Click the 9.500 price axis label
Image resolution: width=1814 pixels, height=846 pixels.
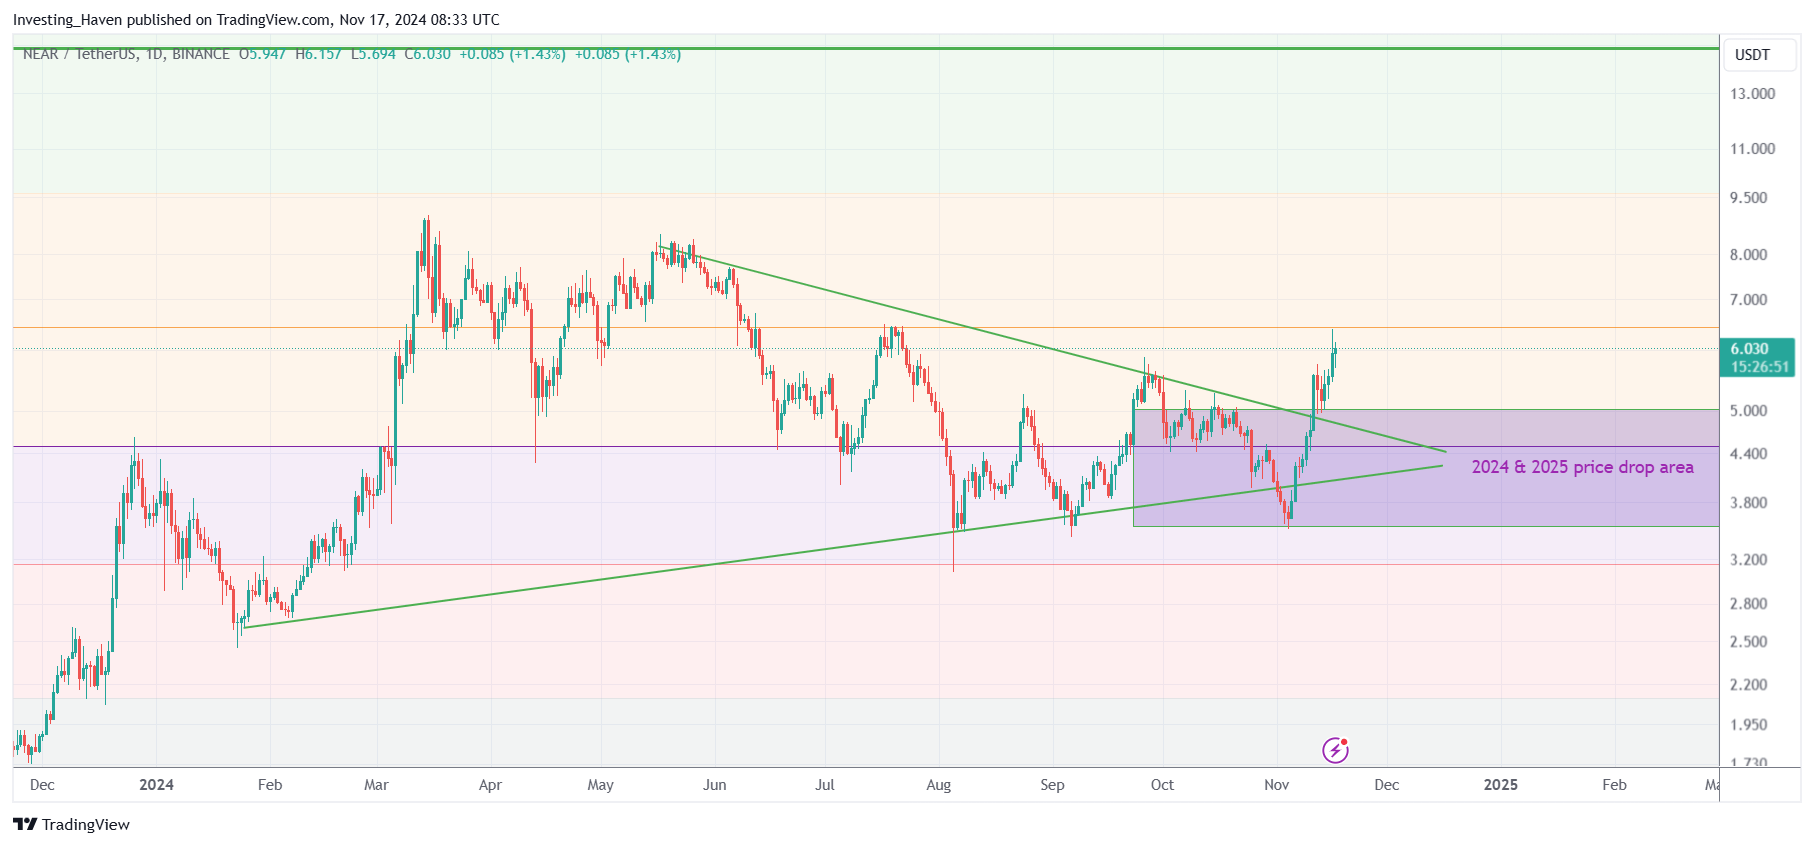pos(1749,198)
